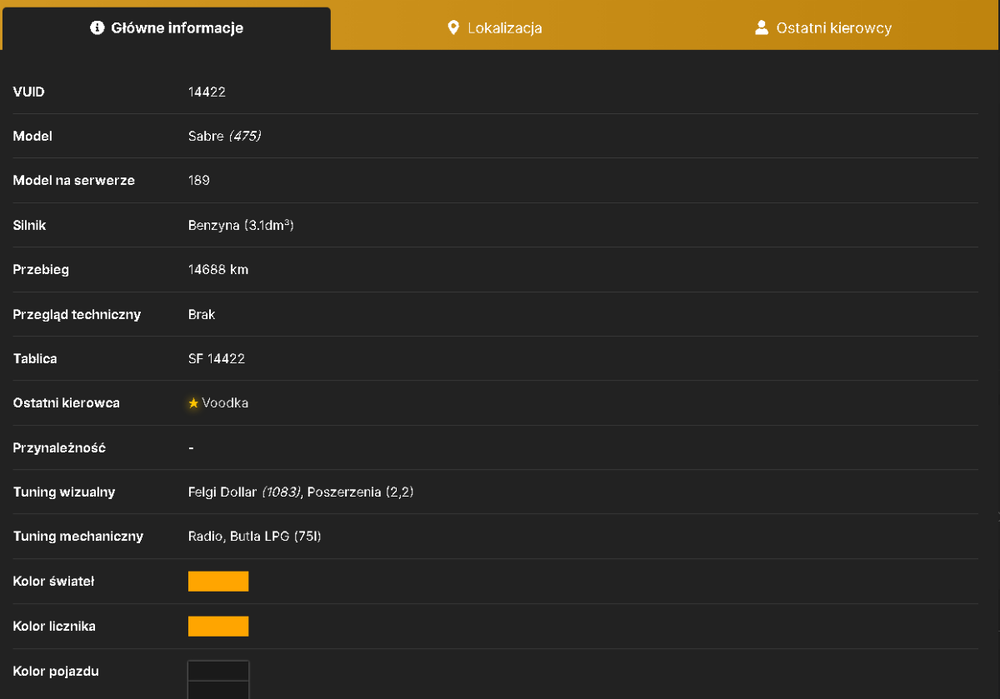Select the VUID value 14422
This screenshot has height=699, width=1000.
[207, 92]
